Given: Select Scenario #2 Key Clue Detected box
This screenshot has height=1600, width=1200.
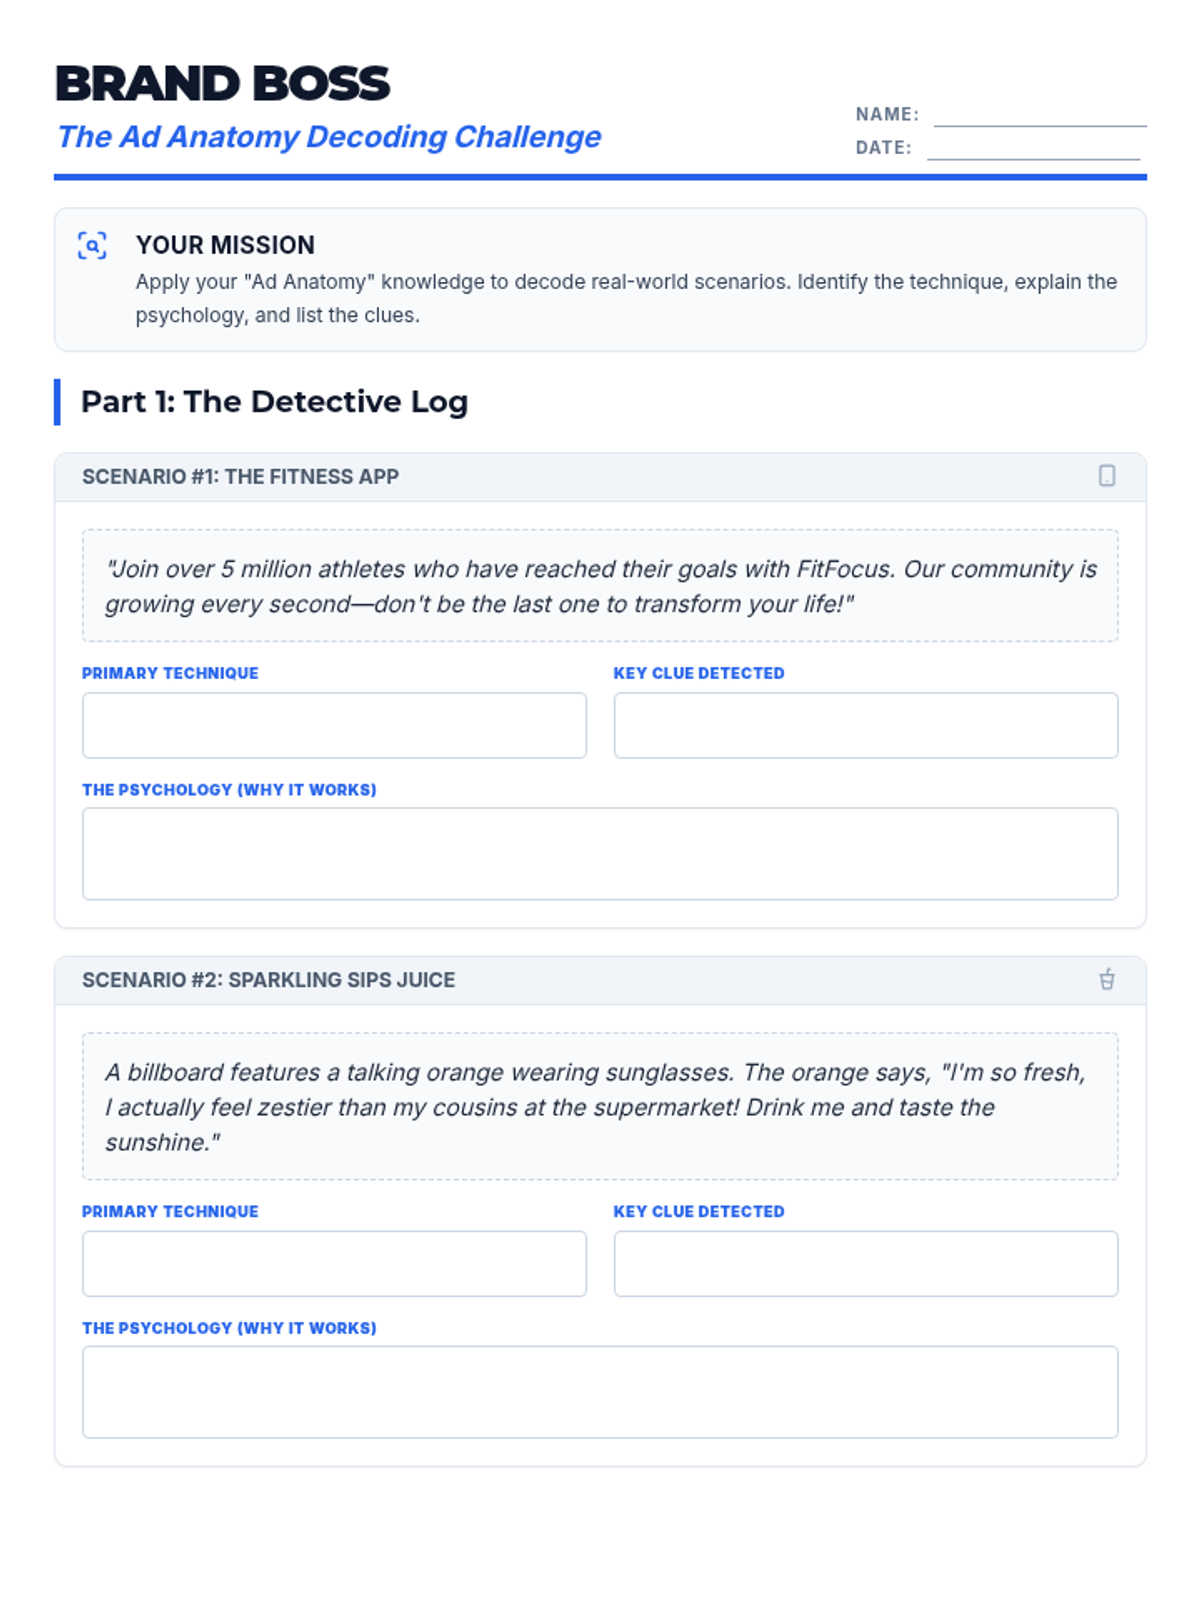Looking at the screenshot, I should click(866, 1264).
